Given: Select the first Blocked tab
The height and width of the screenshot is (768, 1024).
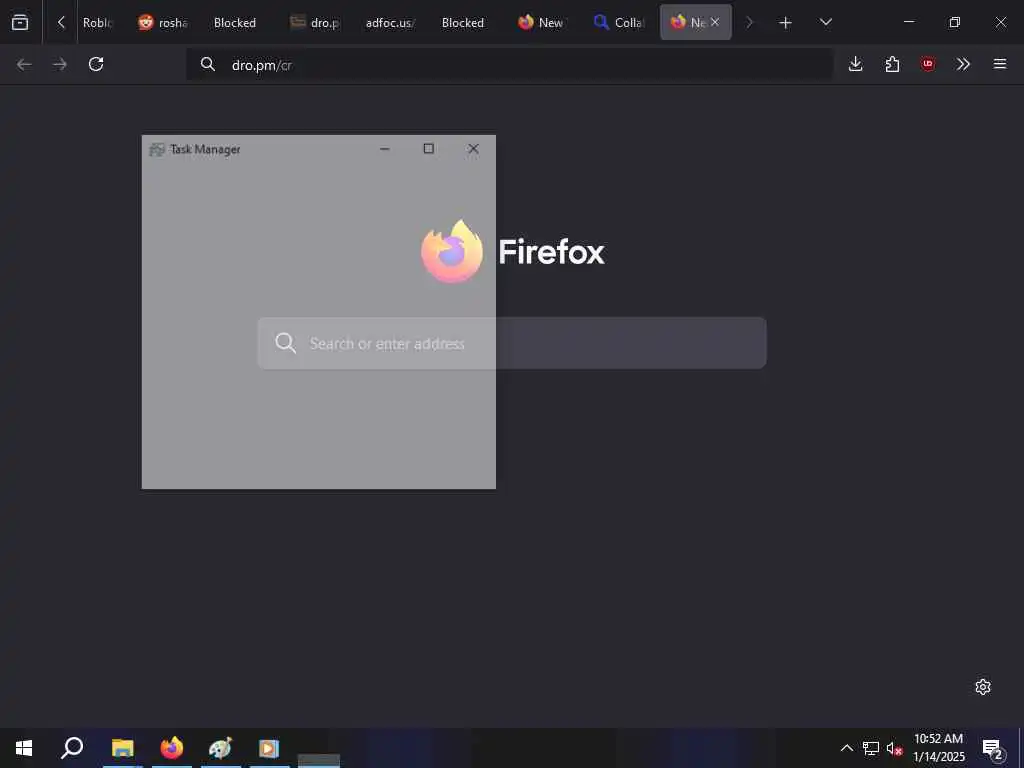Looking at the screenshot, I should click(x=234, y=23).
